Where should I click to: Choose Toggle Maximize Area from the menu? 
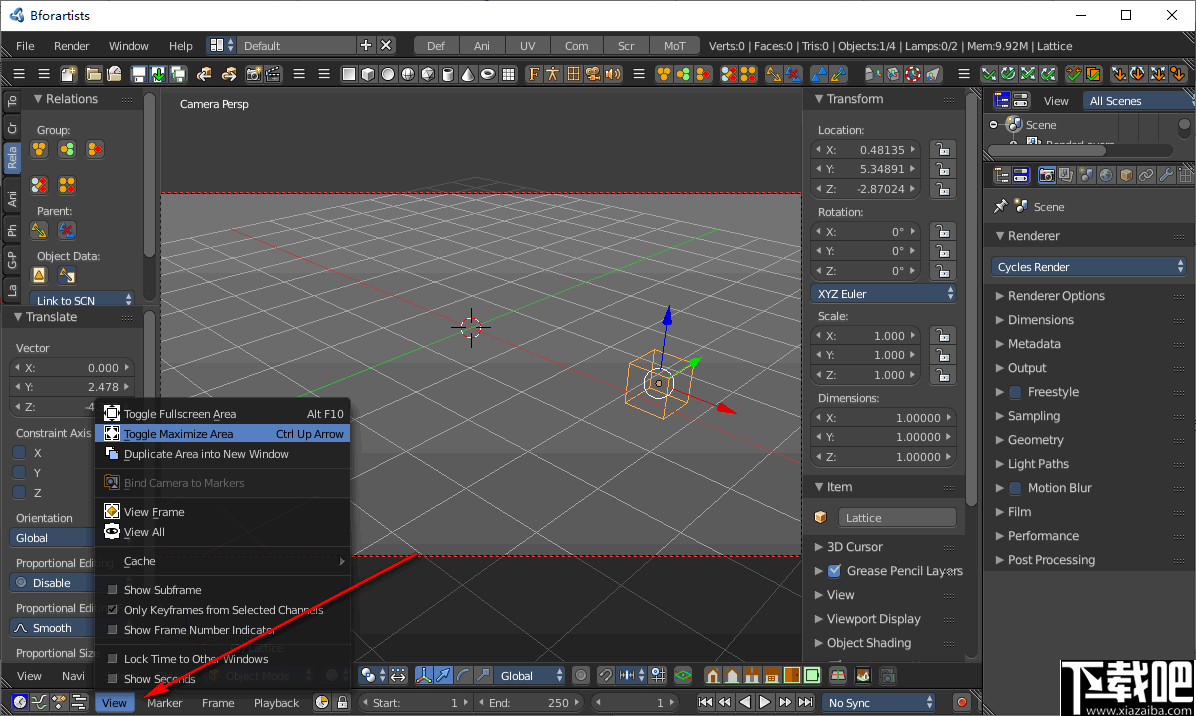(x=222, y=433)
